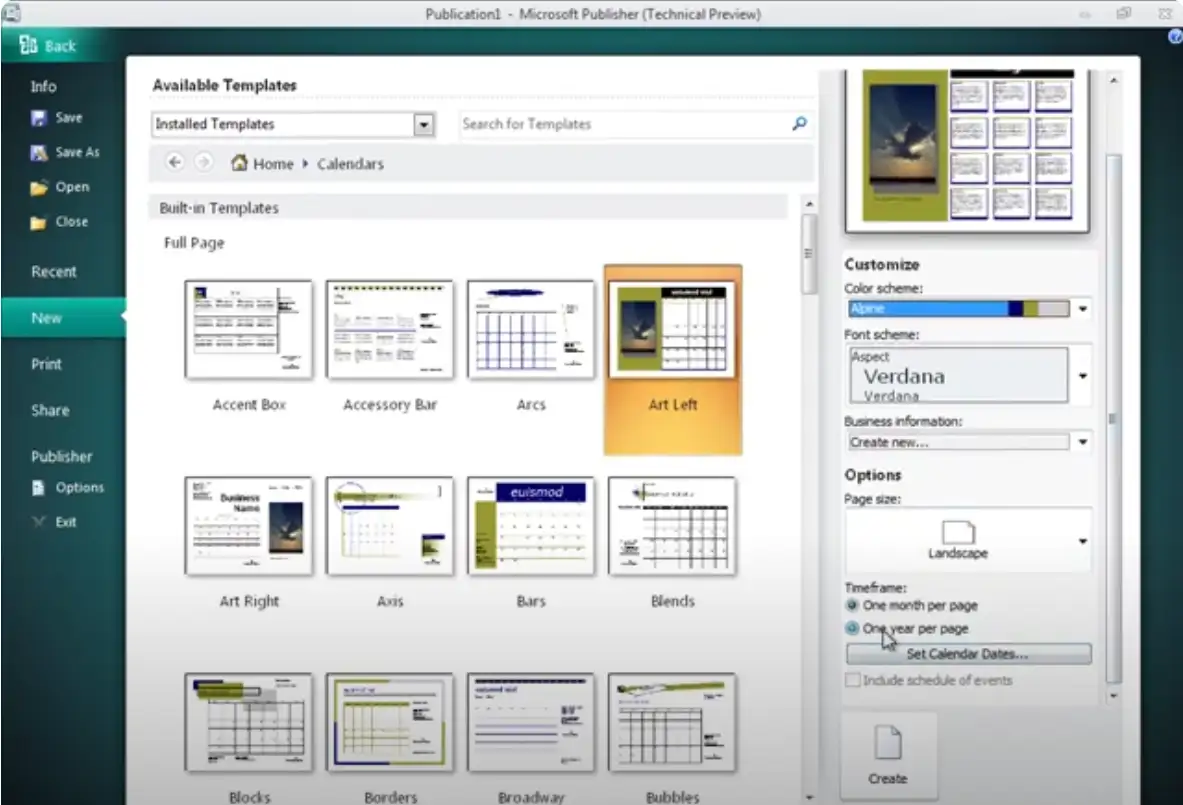The width and height of the screenshot is (1183, 805).
Task: Open Publisher Options icon
Action: click(39, 488)
